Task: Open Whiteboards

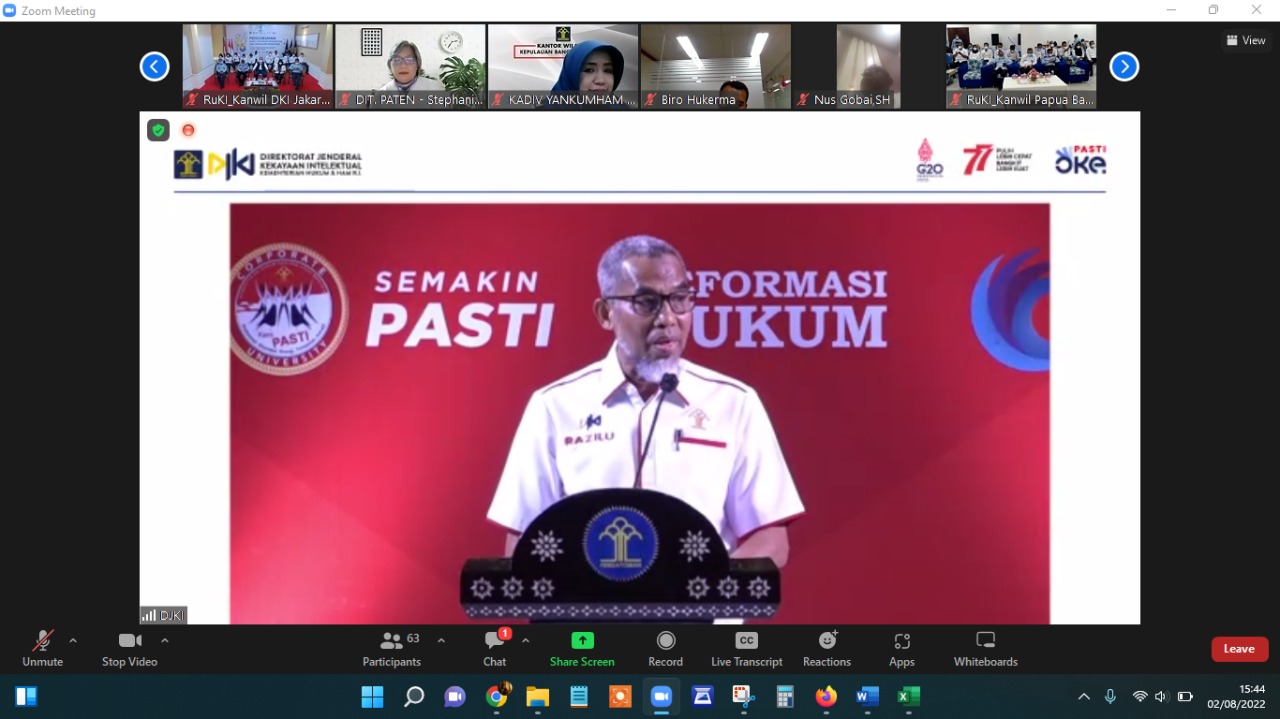Action: coord(985,648)
